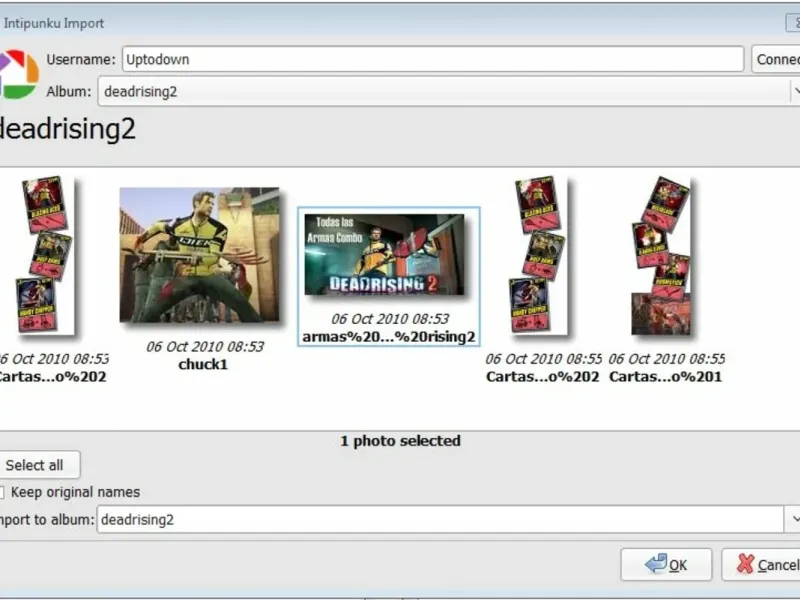The height and width of the screenshot is (600, 800).
Task: Click the chuck1 filename label
Action: (203, 364)
